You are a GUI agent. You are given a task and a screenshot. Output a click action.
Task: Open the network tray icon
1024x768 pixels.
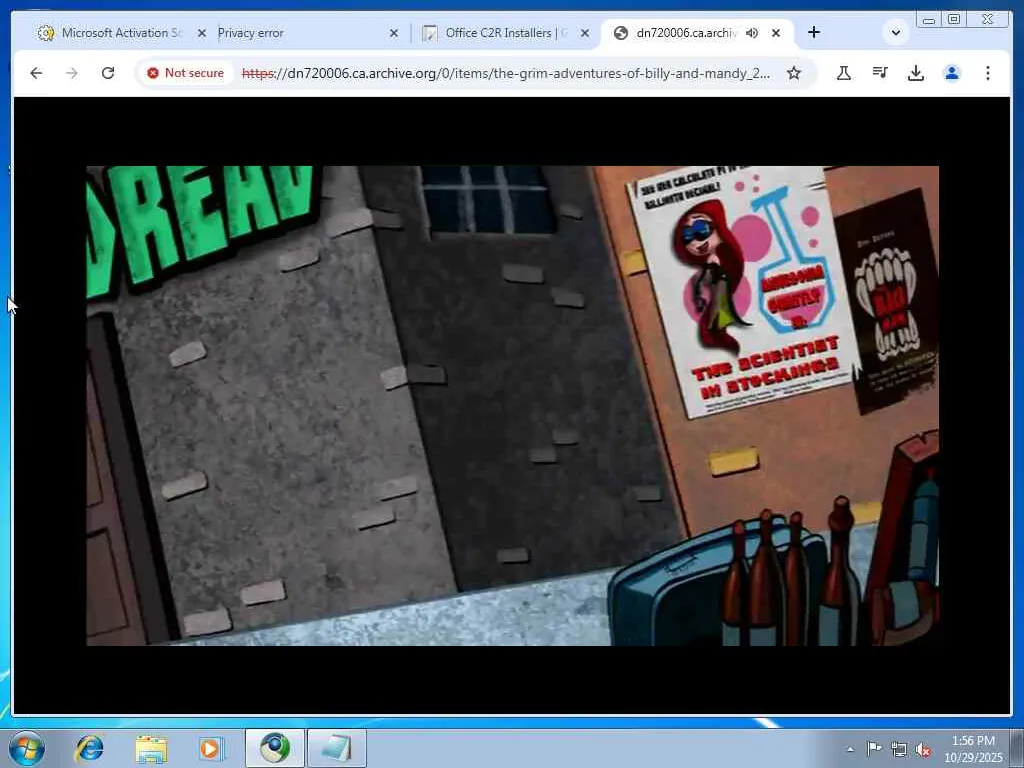pyautogui.click(x=899, y=749)
